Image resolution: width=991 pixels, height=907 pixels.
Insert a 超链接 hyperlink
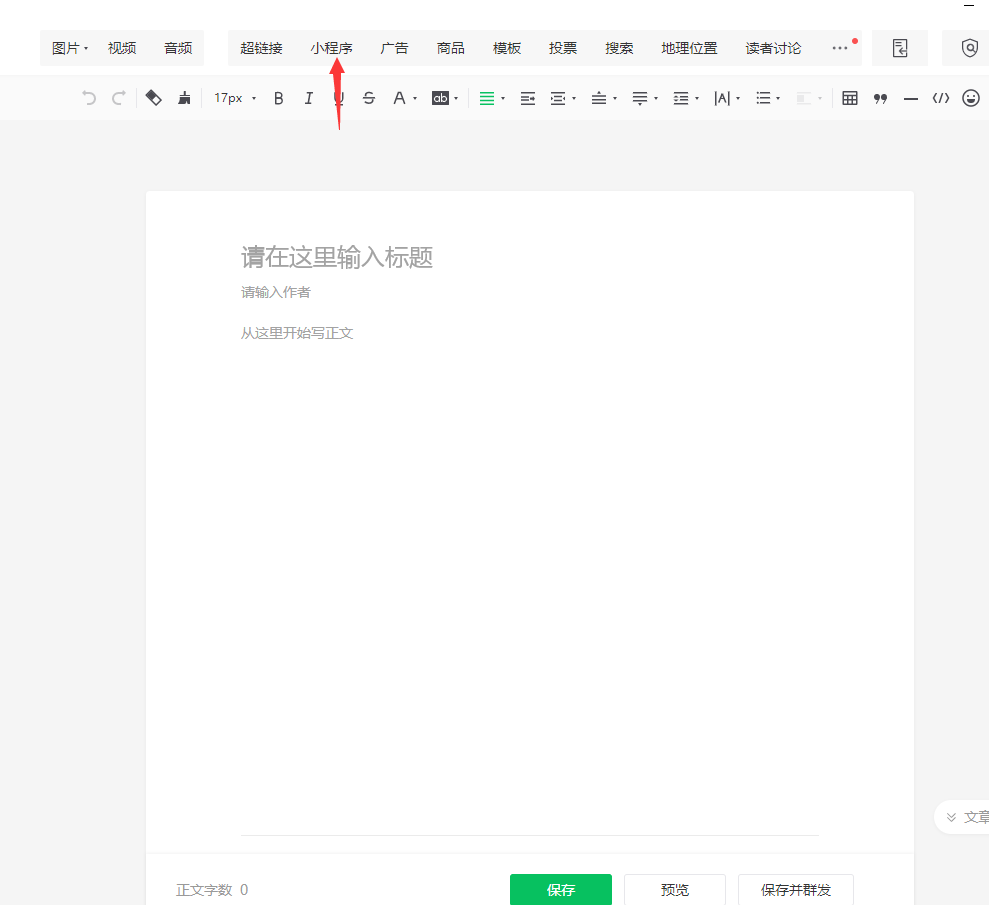(261, 48)
